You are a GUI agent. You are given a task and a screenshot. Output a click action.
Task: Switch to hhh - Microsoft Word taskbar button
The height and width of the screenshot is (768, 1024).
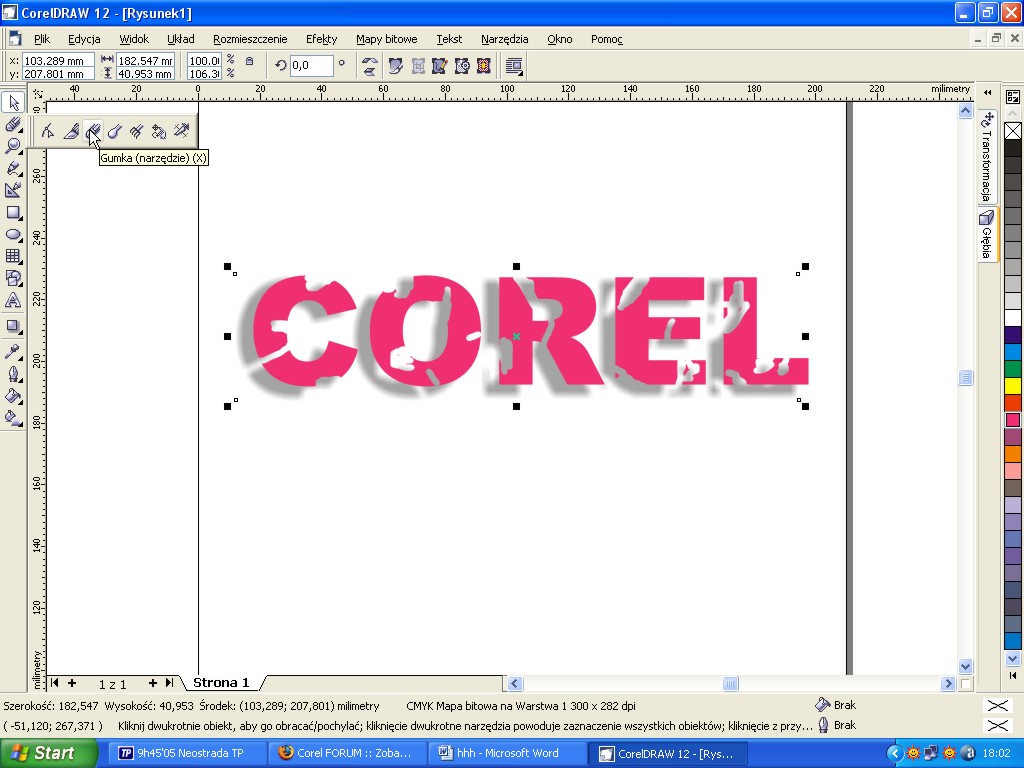pos(507,753)
